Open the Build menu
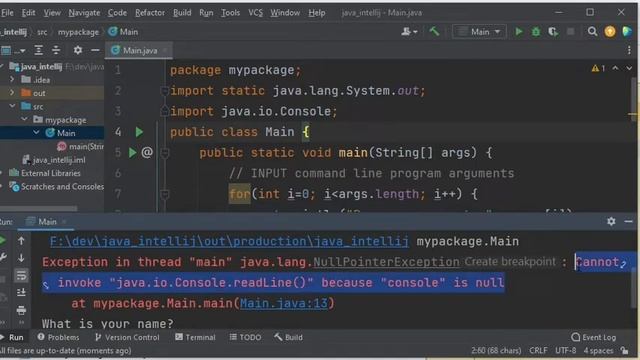Image resolution: width=640 pixels, height=360 pixels. click(x=182, y=13)
